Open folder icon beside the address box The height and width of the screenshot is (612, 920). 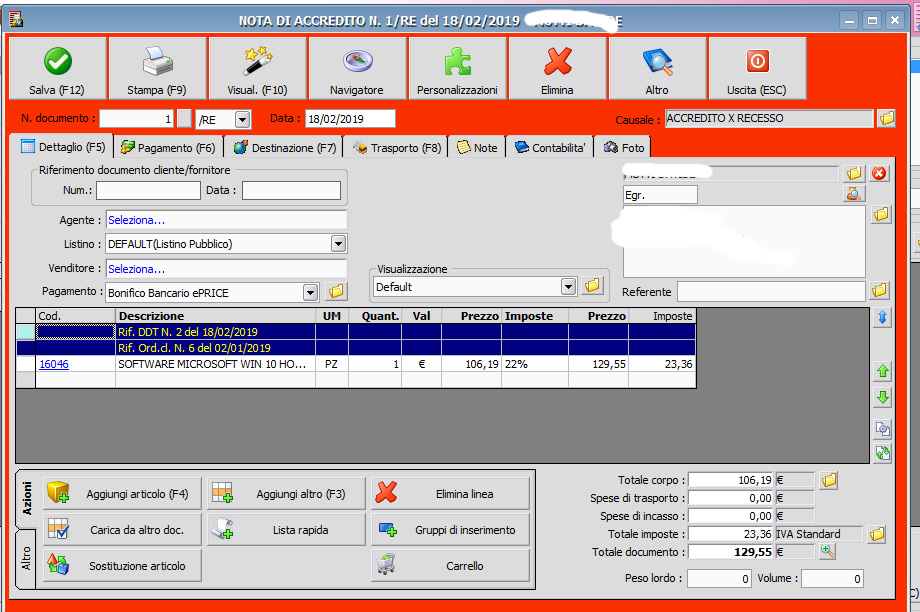881,214
